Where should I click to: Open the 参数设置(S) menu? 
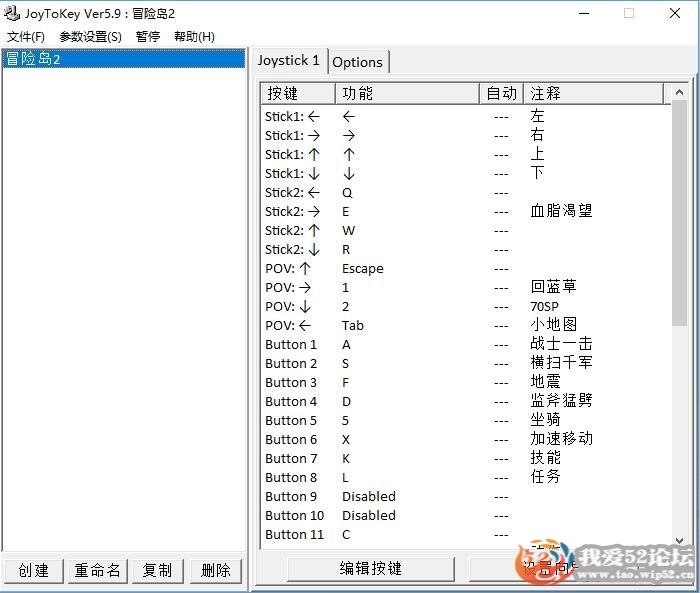tap(91, 37)
